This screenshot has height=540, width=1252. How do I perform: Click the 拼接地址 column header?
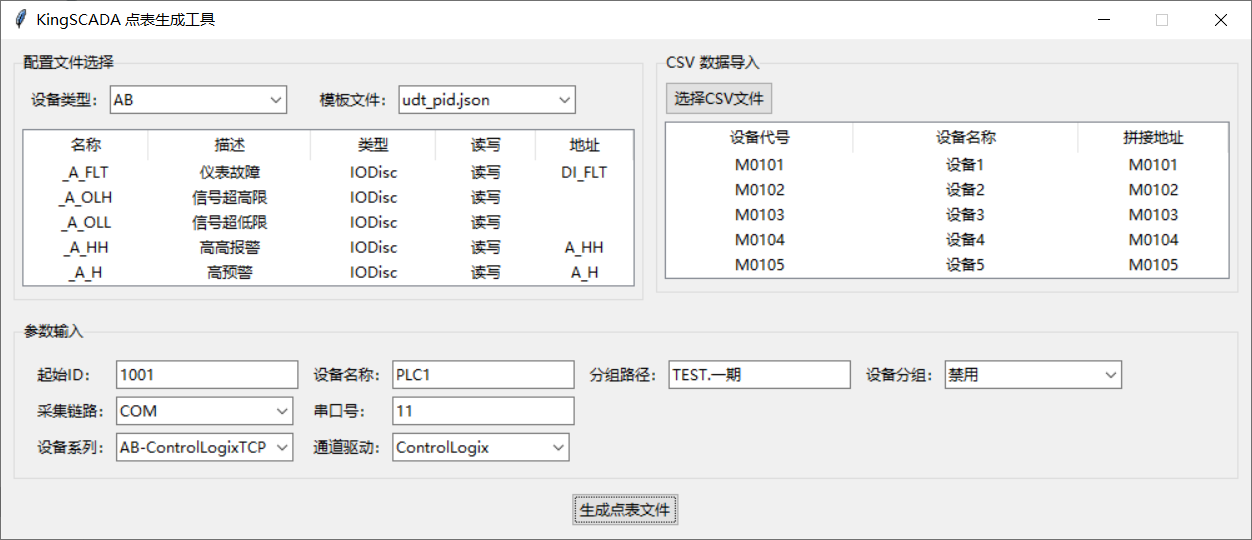click(1153, 137)
